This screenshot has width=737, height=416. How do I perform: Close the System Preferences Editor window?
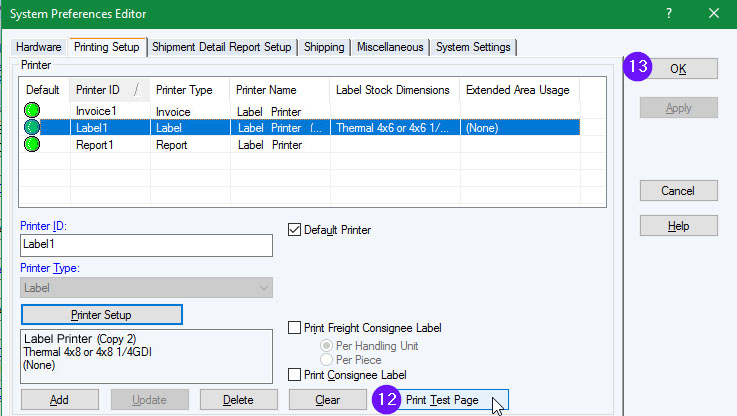(713, 13)
